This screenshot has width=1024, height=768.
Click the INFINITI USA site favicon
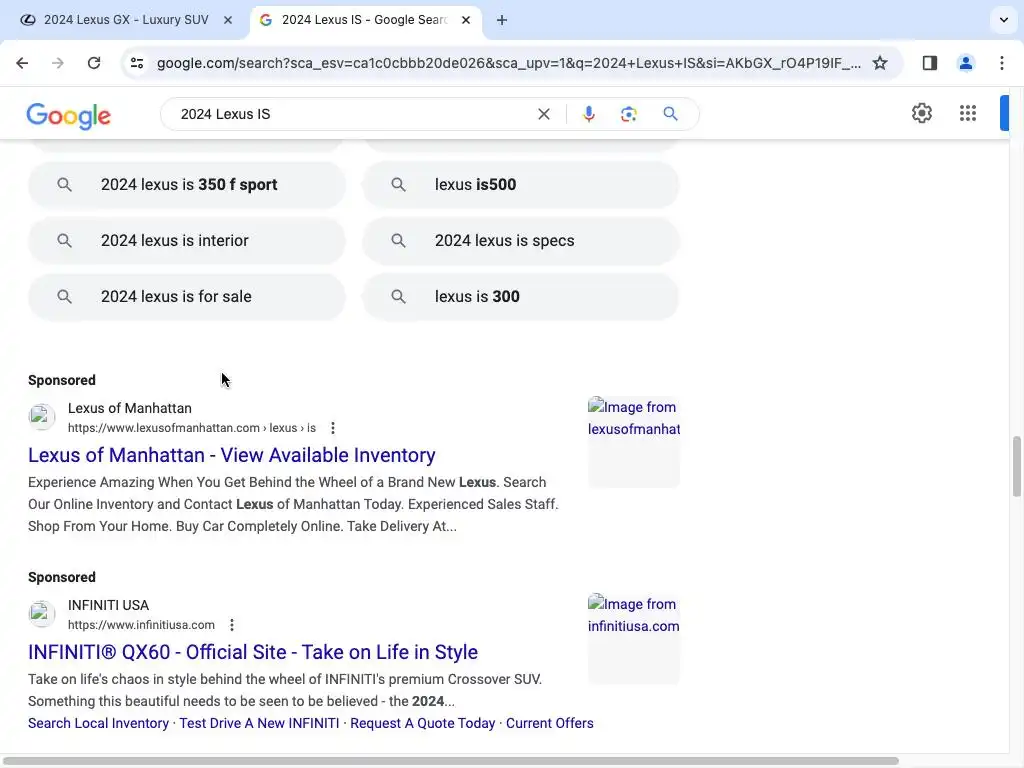41,615
